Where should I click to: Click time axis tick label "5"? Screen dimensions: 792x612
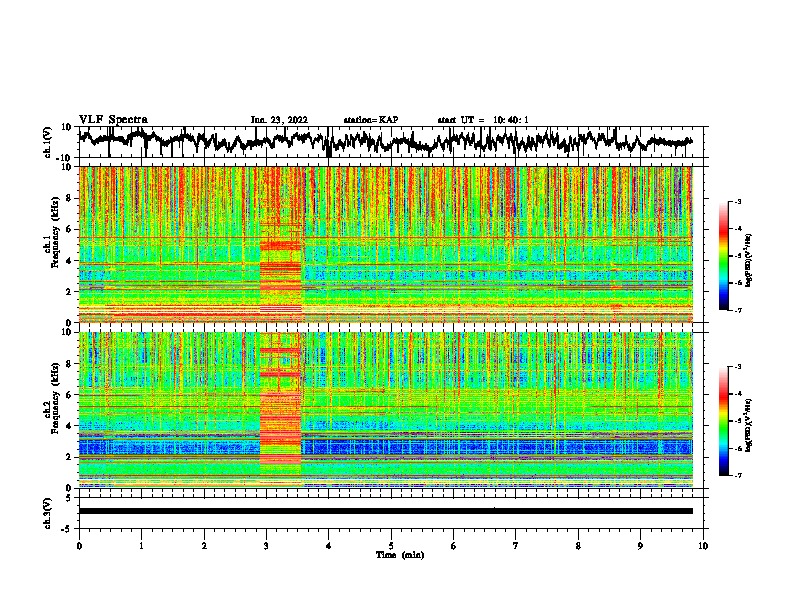click(x=391, y=546)
